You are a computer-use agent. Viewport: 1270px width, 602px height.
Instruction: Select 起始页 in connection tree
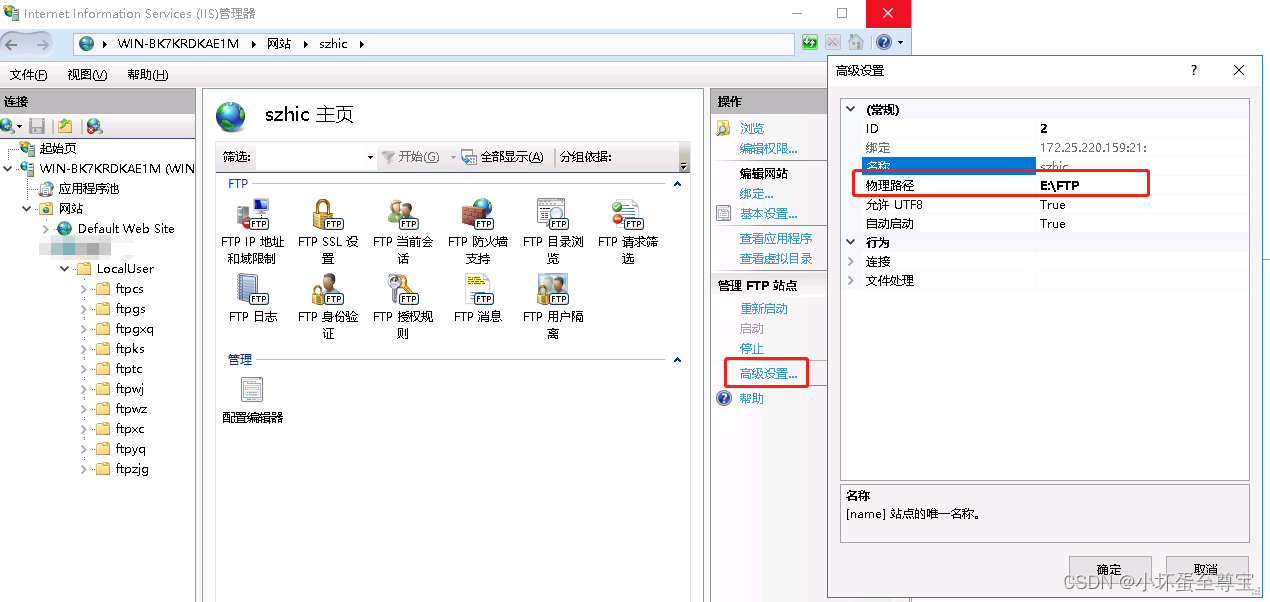click(58, 148)
